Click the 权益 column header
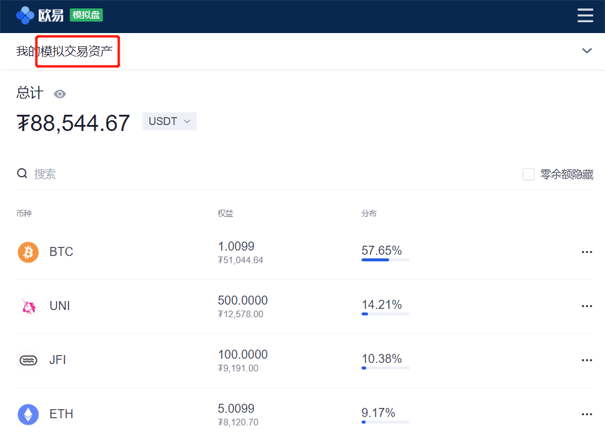 pos(225,213)
